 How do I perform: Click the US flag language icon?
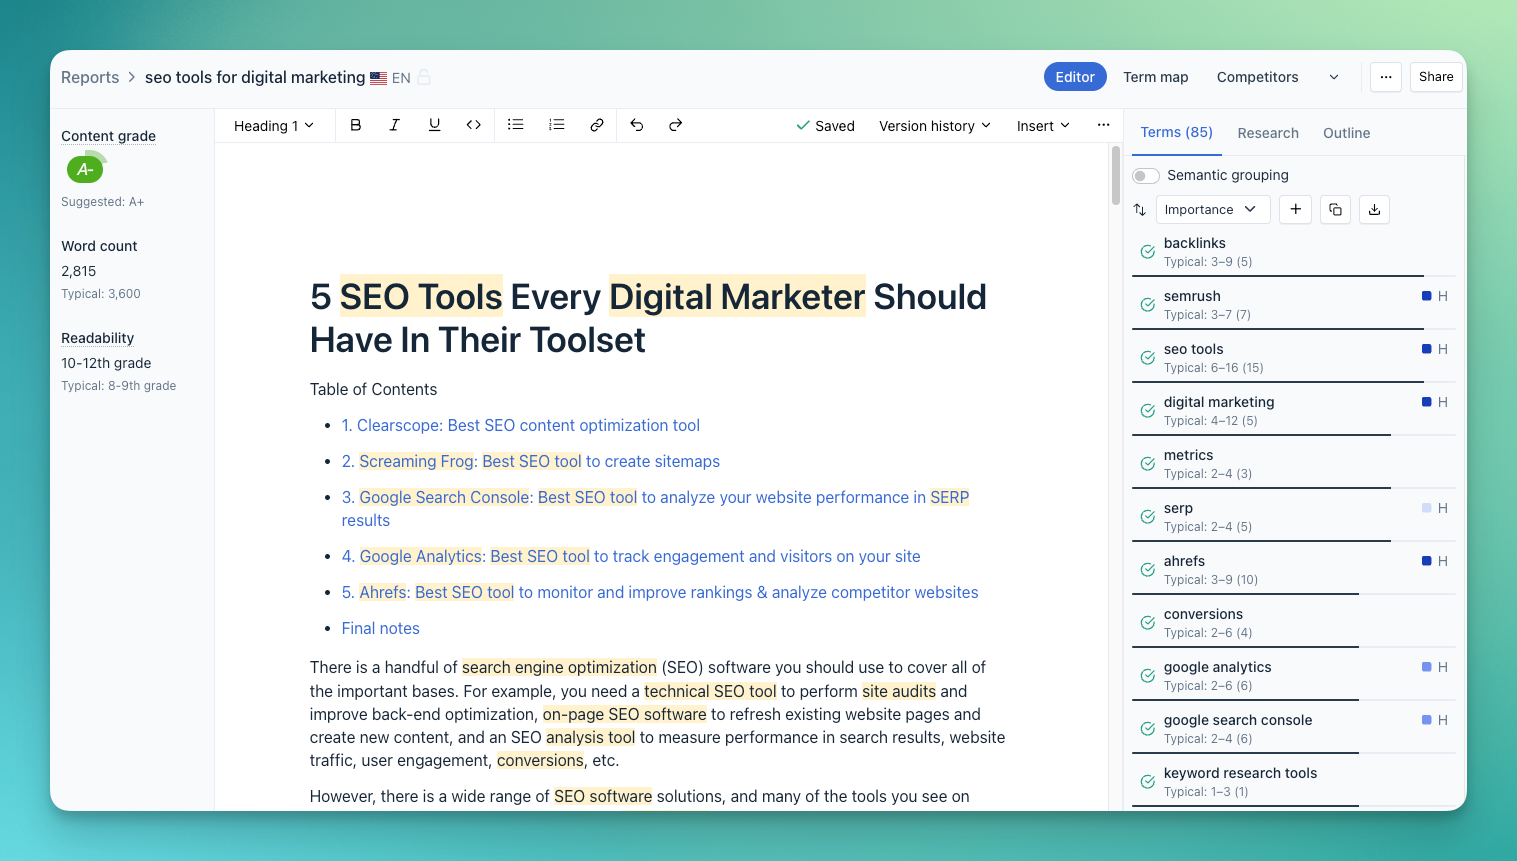pos(378,78)
